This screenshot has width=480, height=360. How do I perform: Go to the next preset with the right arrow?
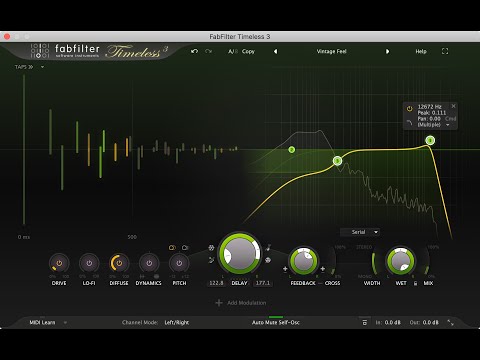pyautogui.click(x=387, y=51)
